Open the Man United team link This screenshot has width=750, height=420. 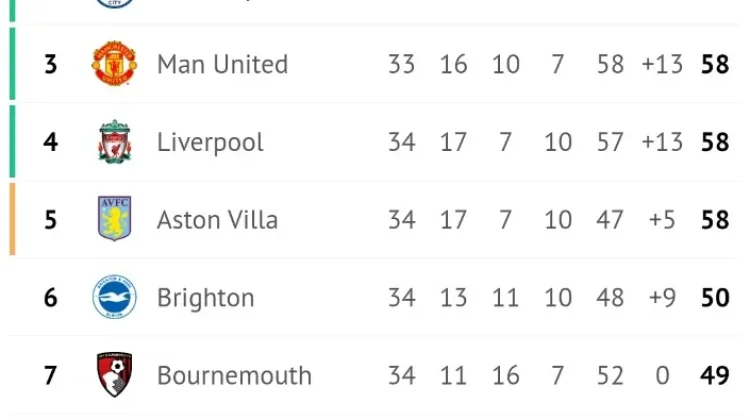pyautogui.click(x=222, y=64)
